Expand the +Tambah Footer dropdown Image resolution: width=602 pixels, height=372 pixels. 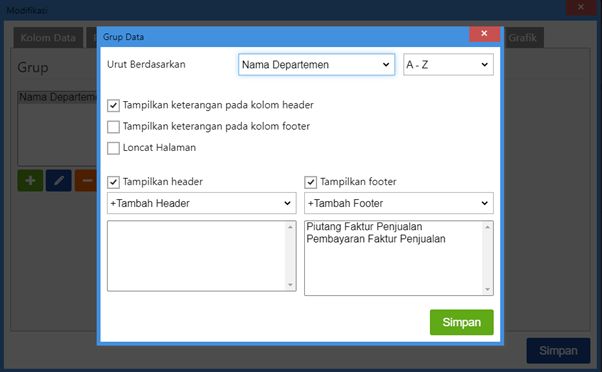coord(399,203)
